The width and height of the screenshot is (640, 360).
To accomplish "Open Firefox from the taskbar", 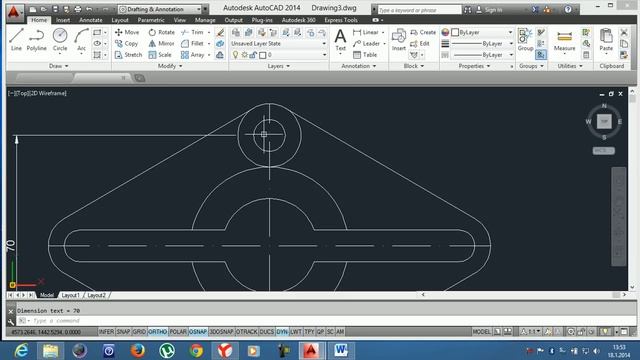I will pos(138,351).
